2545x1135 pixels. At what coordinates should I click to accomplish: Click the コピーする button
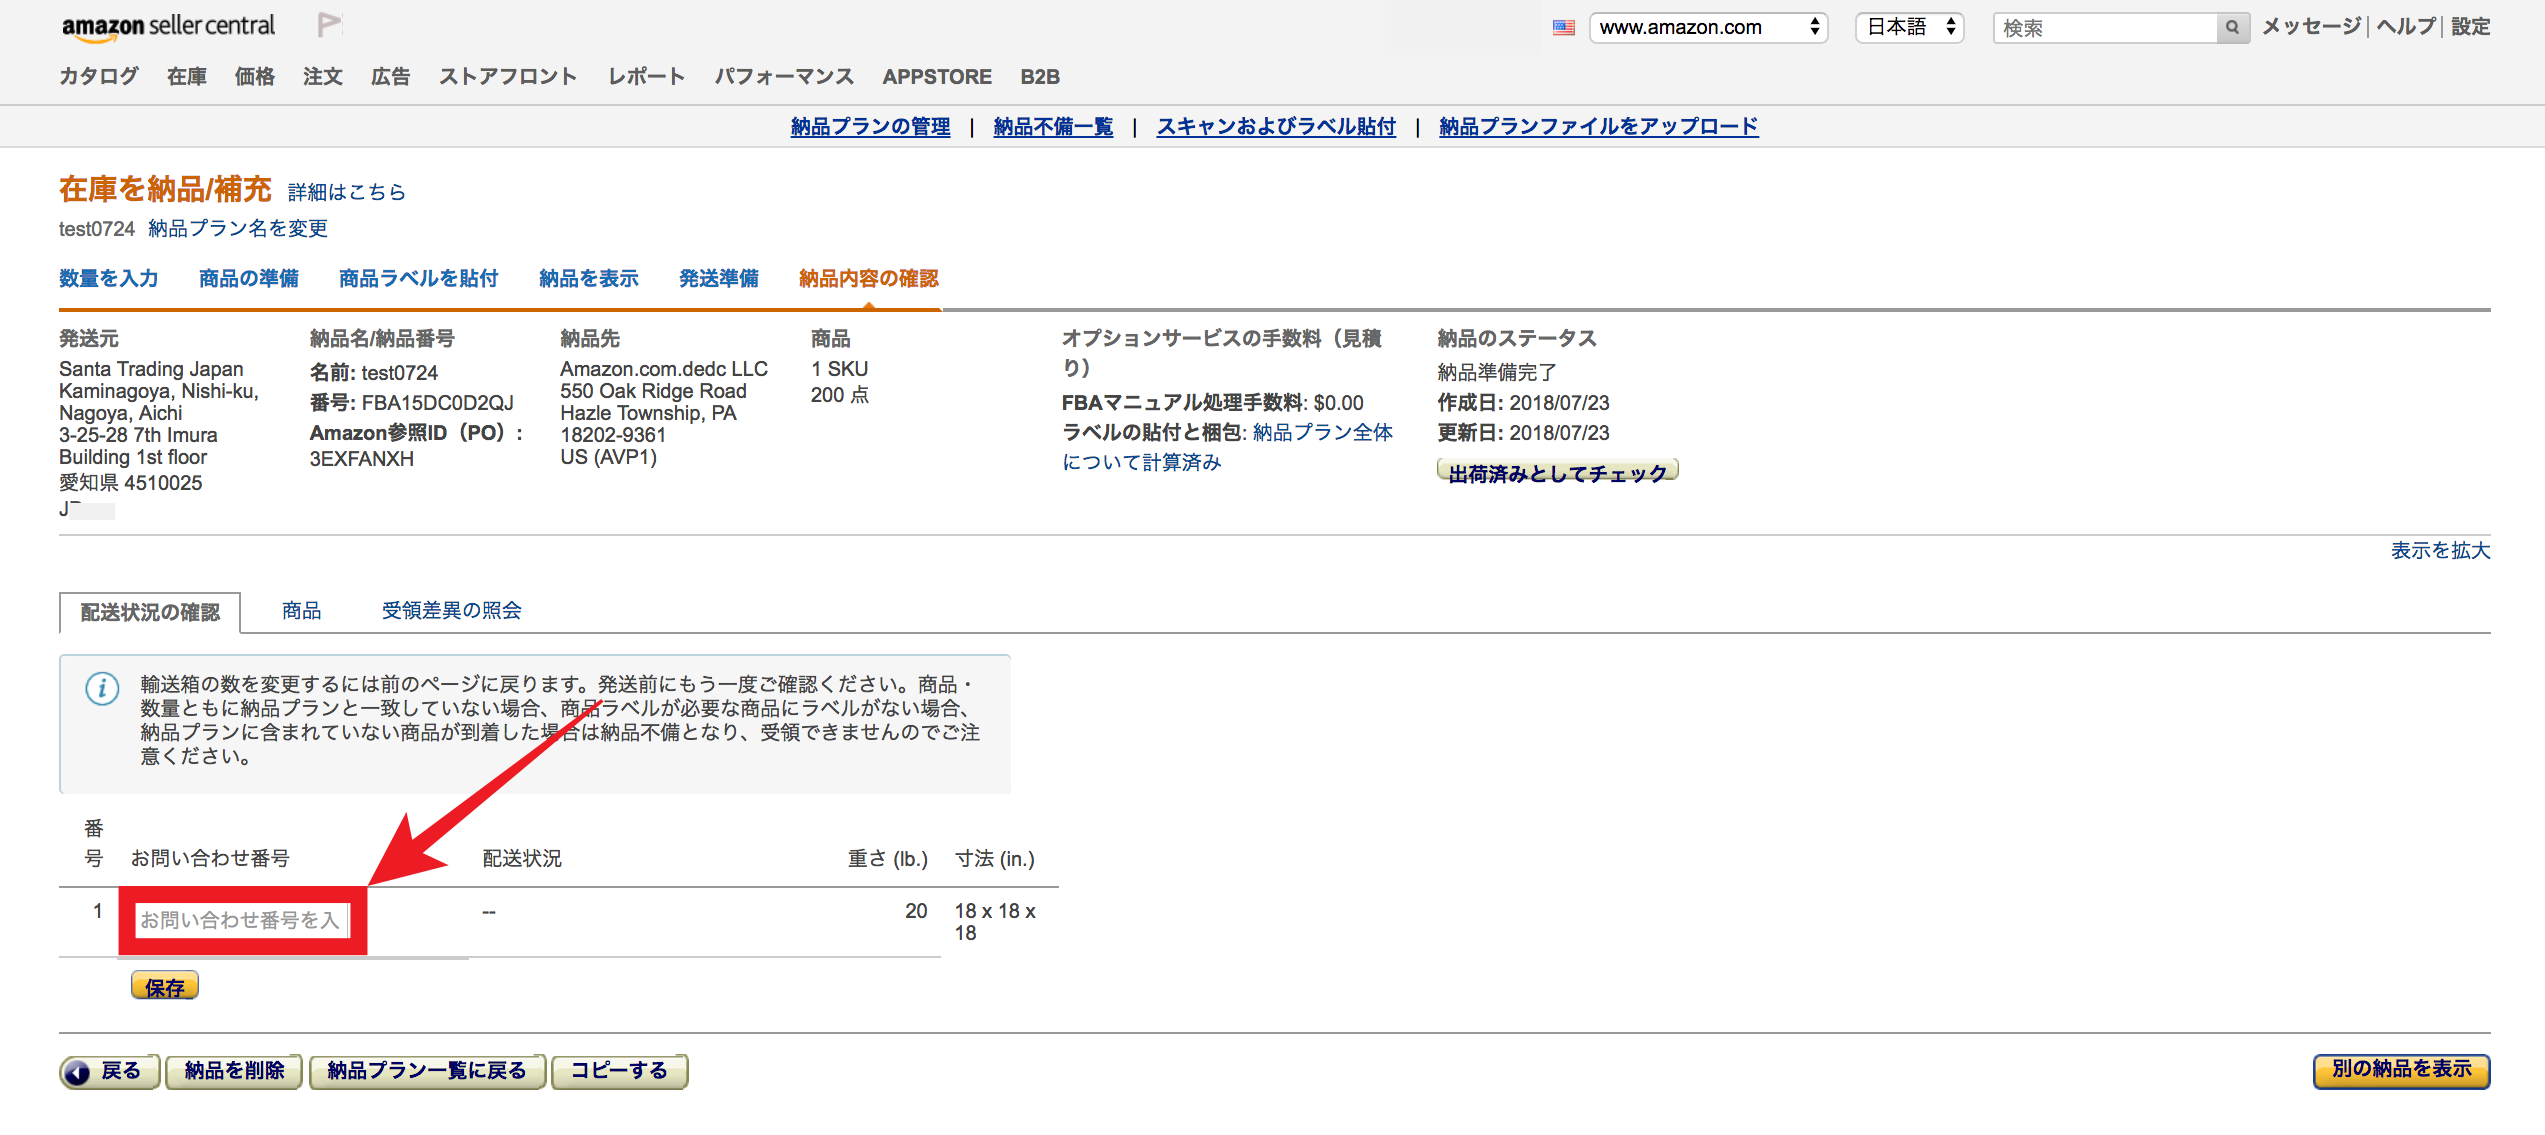click(x=619, y=1071)
